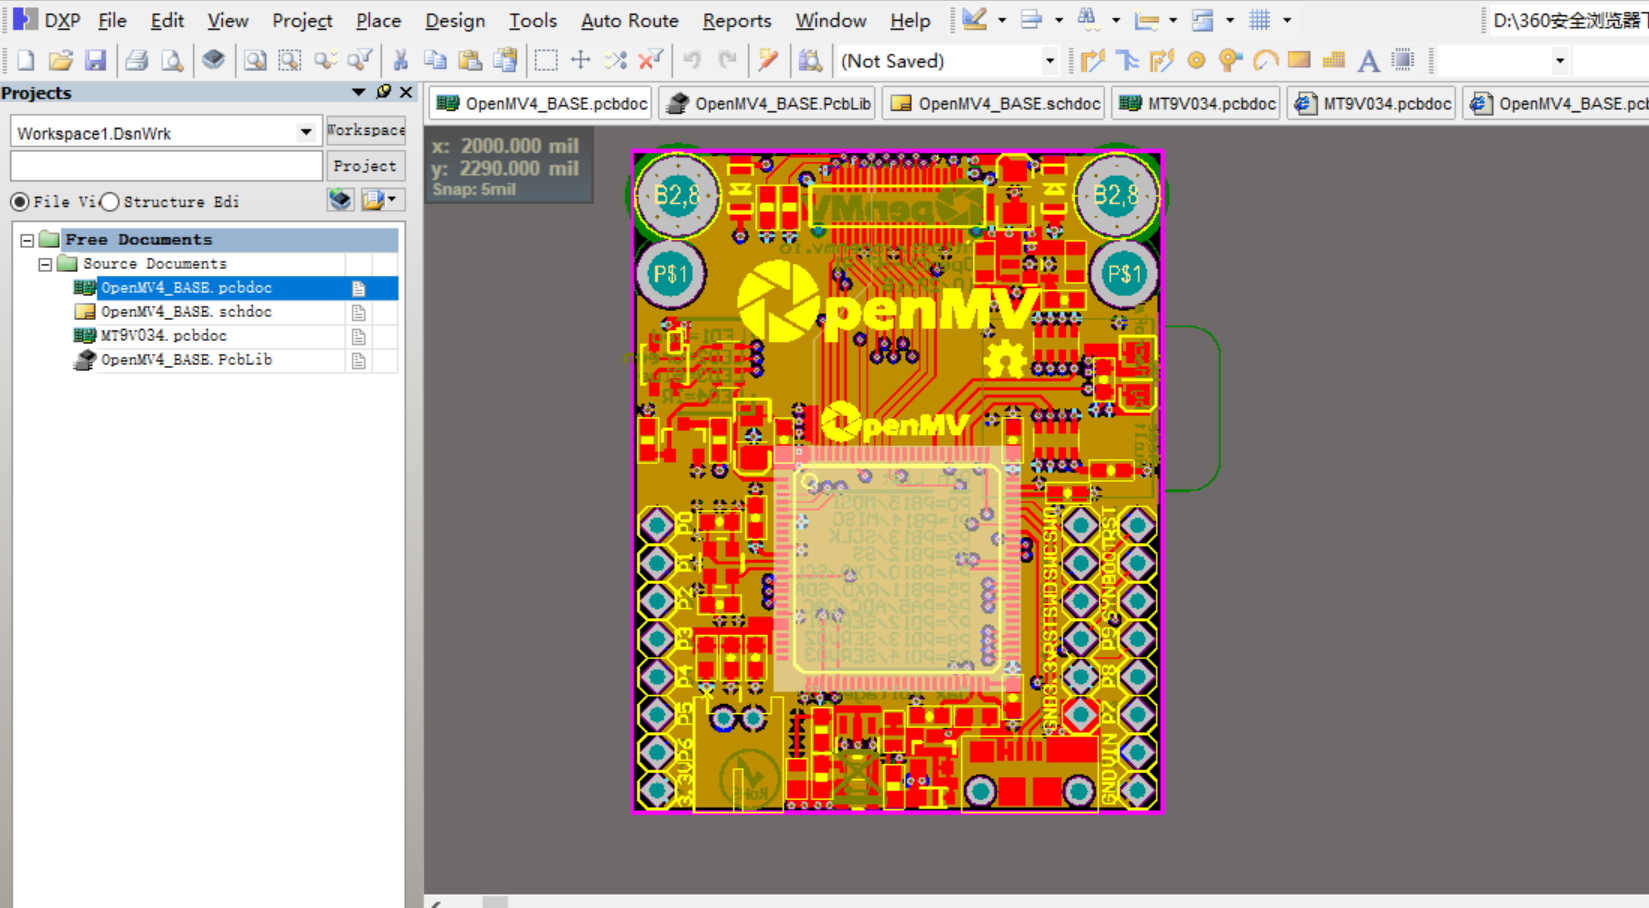
Task: Cut selection with scissors icon
Action: [x=401, y=61]
